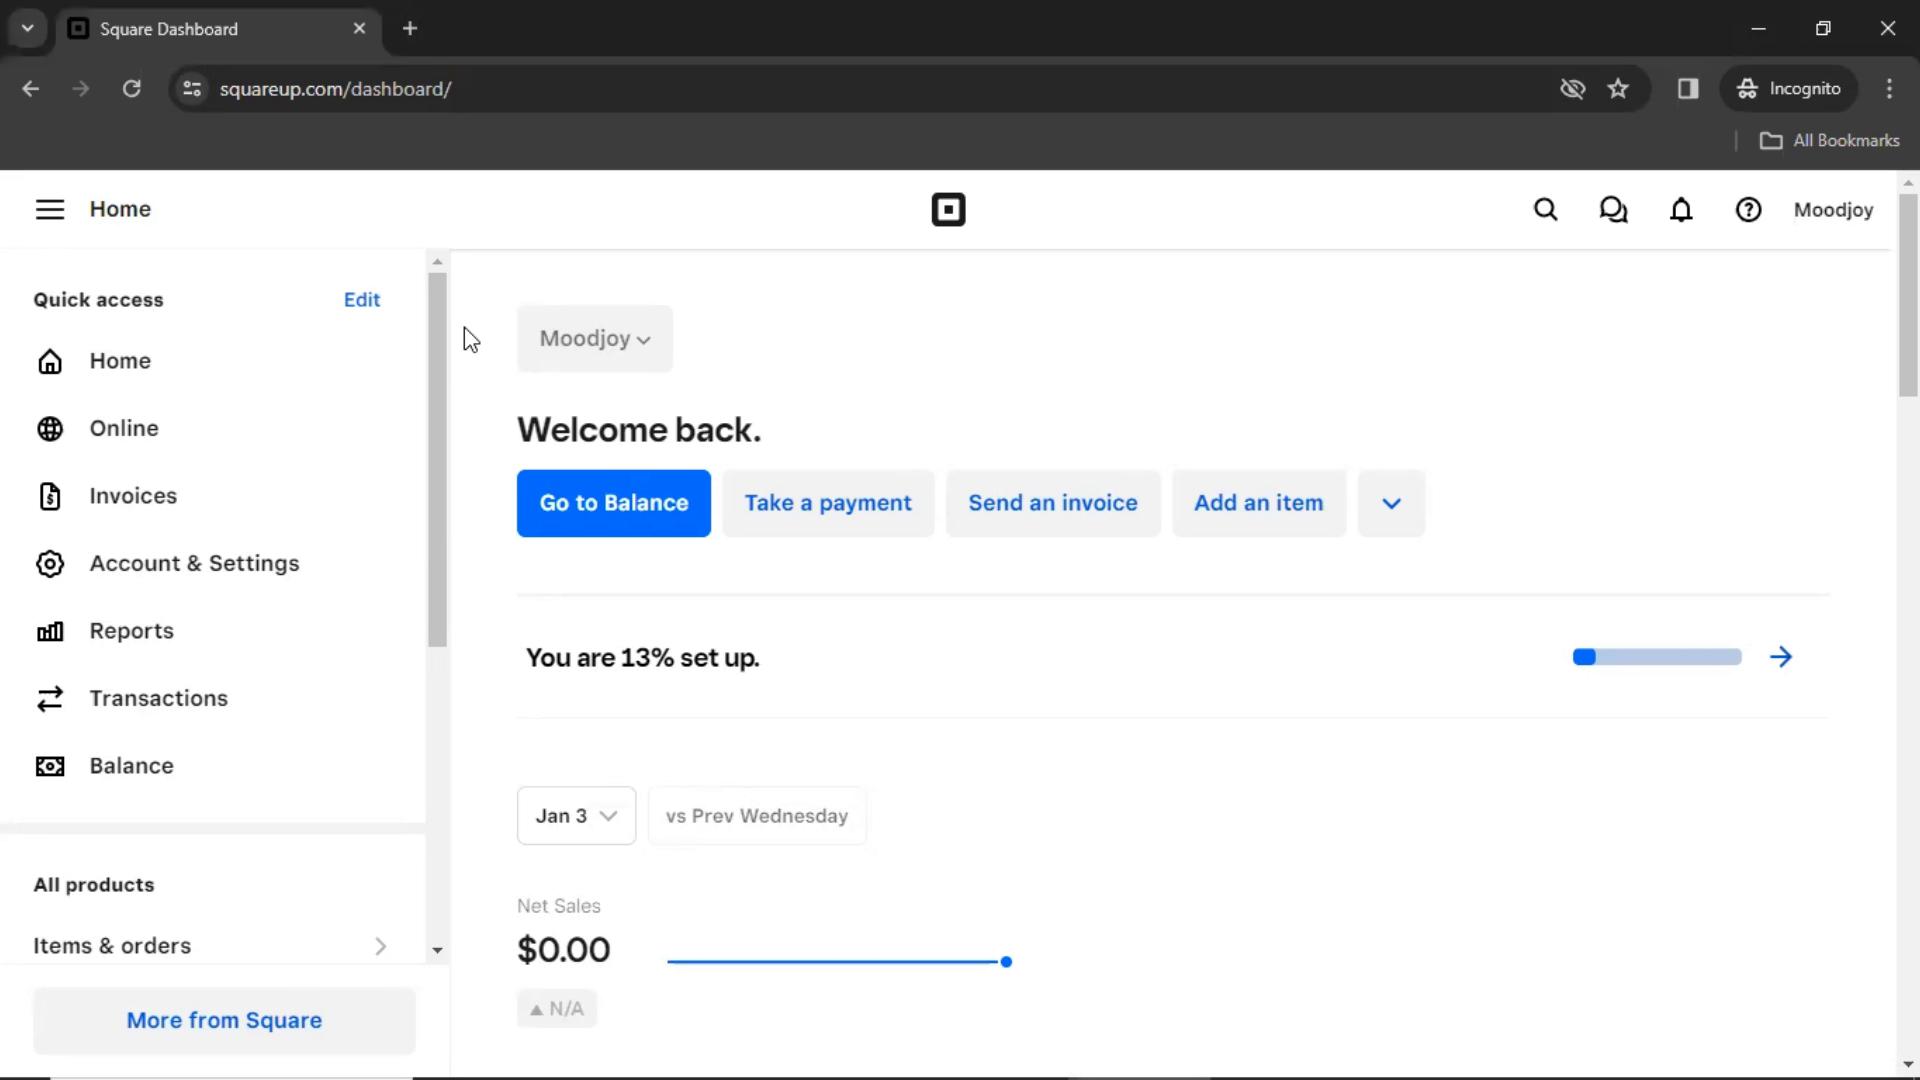Click the Home sidebar icon
Image resolution: width=1920 pixels, height=1080 pixels.
pyautogui.click(x=50, y=360)
